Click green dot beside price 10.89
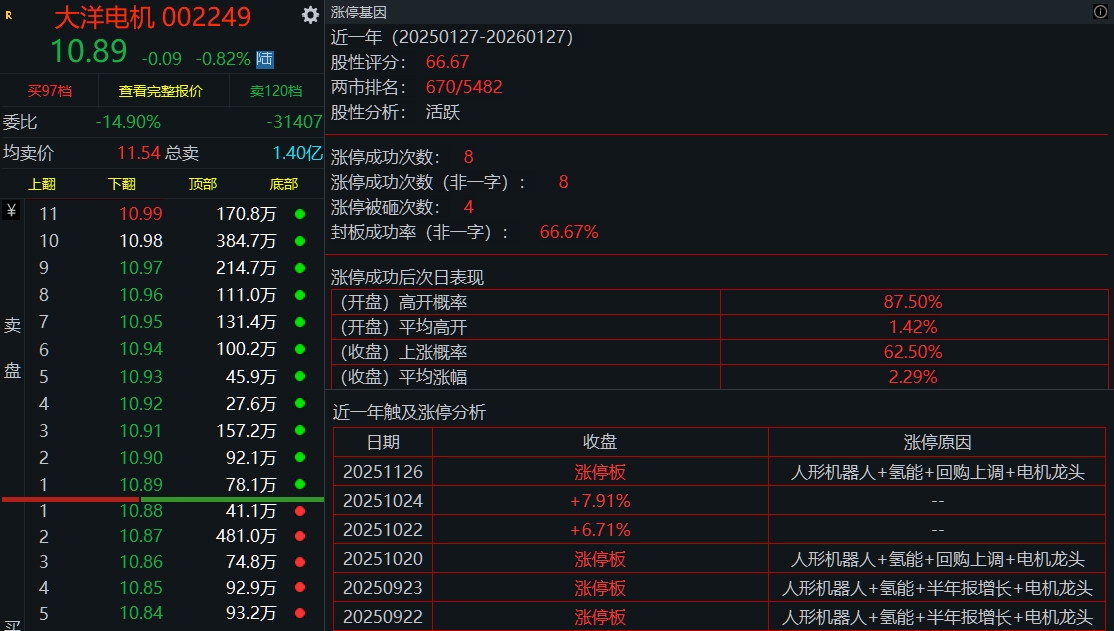The height and width of the screenshot is (631, 1114). coord(300,485)
